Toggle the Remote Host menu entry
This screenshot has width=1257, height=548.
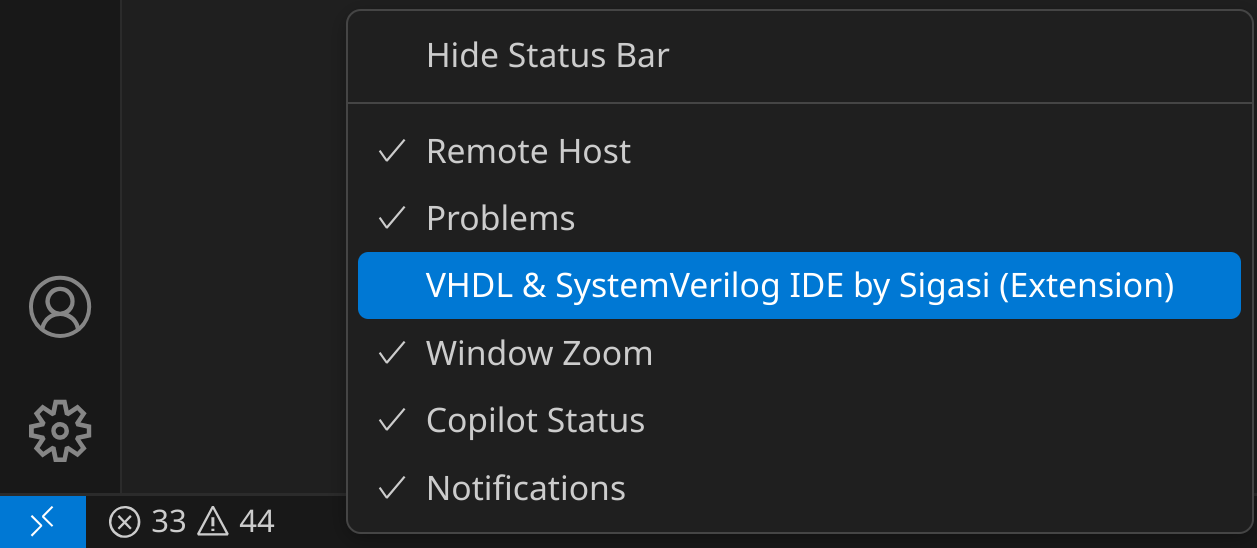[x=528, y=152]
